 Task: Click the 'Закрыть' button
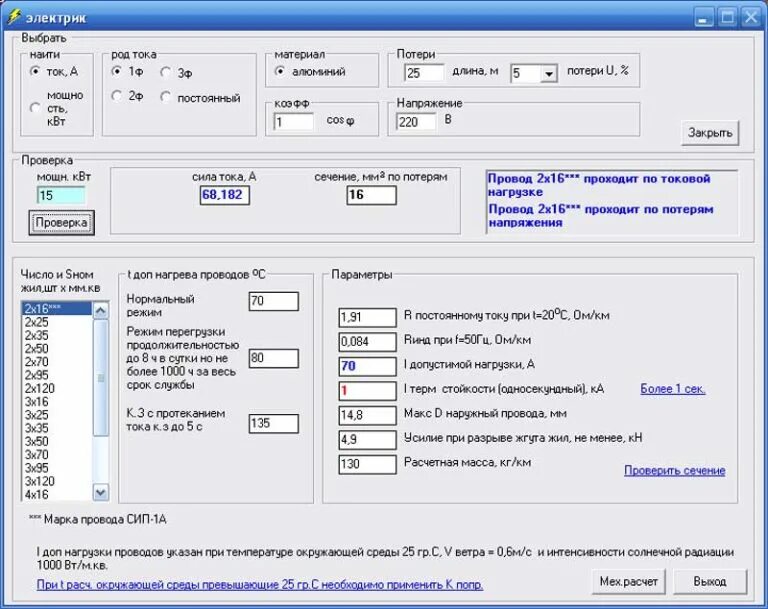tap(710, 133)
